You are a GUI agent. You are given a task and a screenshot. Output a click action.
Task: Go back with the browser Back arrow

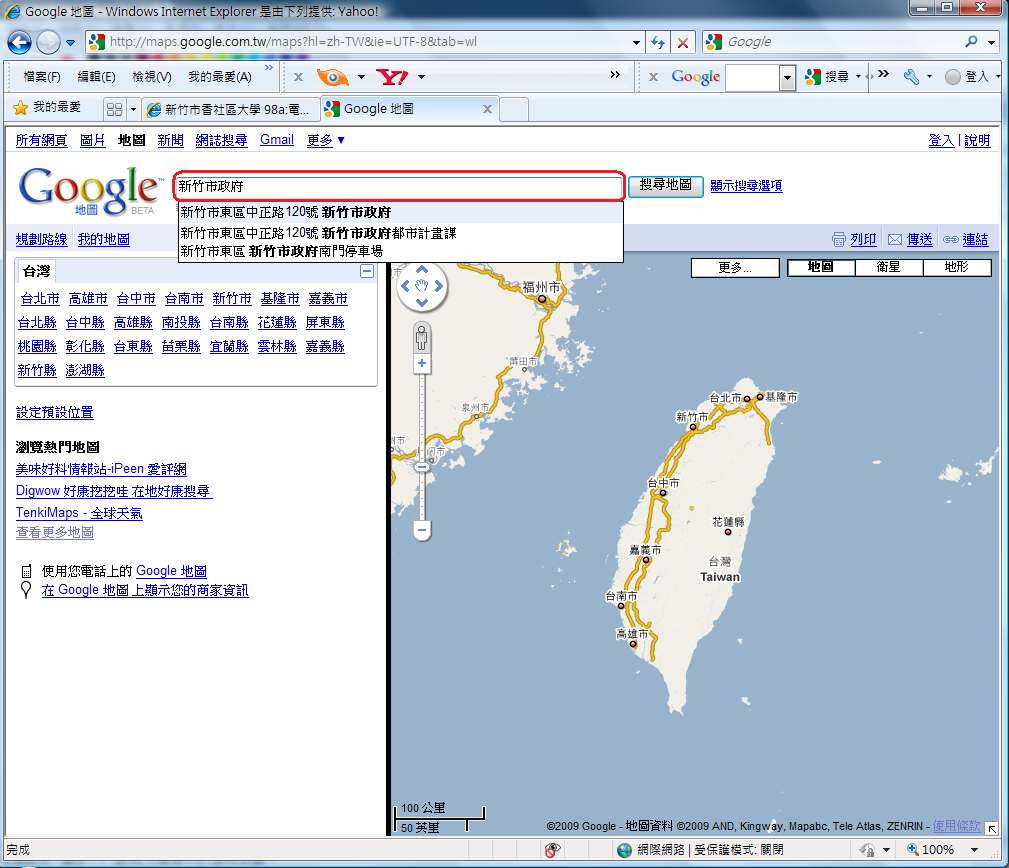[19, 42]
